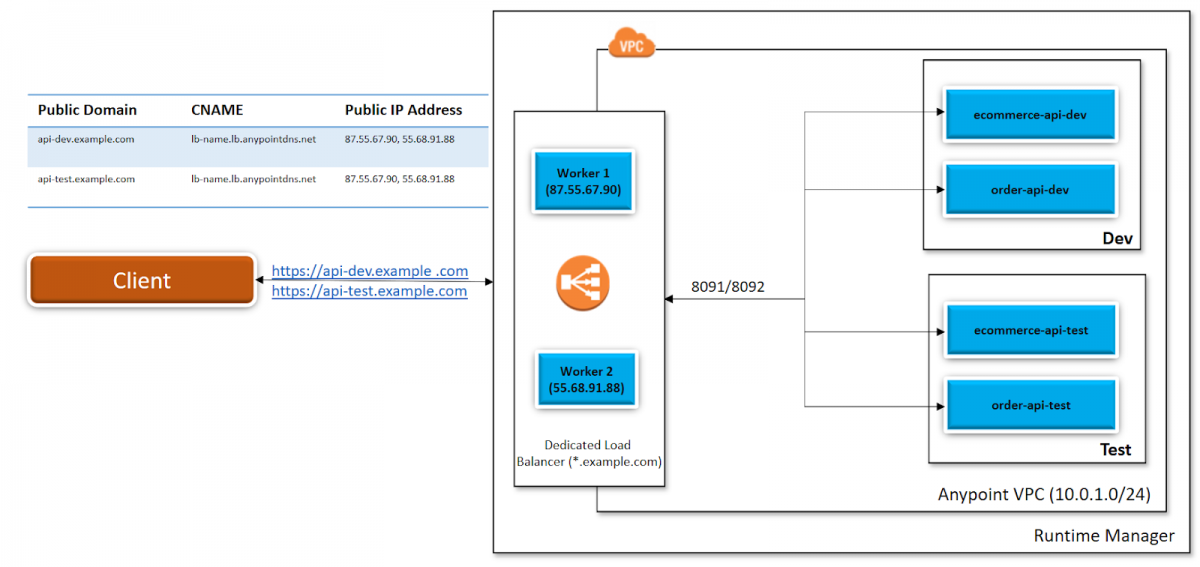Select the order-api-dev box
Image resolution: width=1200 pixels, height=567 pixels.
[1030, 190]
